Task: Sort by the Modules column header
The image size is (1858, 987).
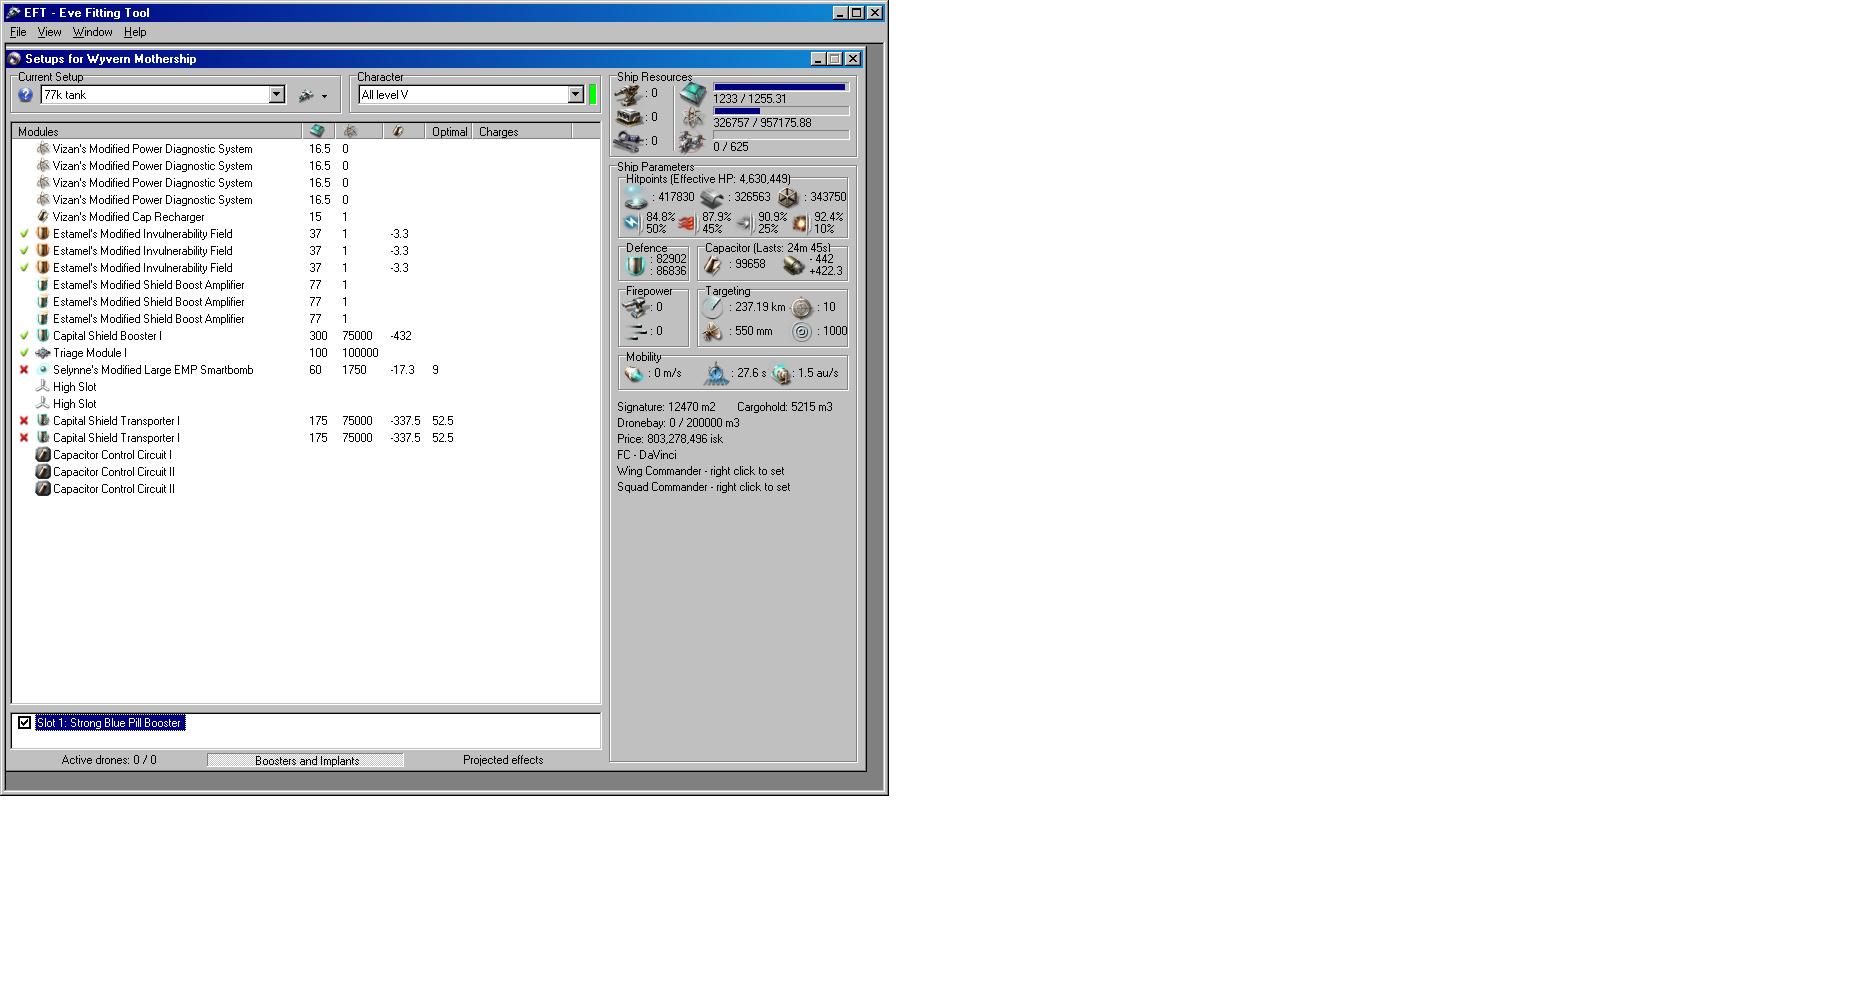Action: pos(157,132)
